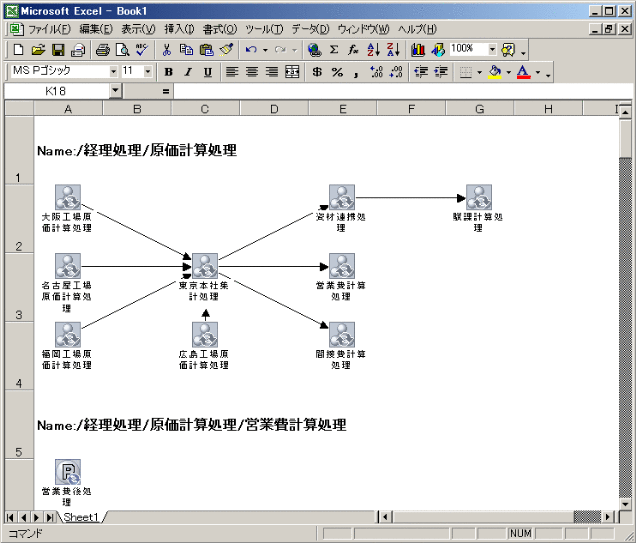The image size is (637, 544).
Task: Click column C header
Action: pos(204,108)
